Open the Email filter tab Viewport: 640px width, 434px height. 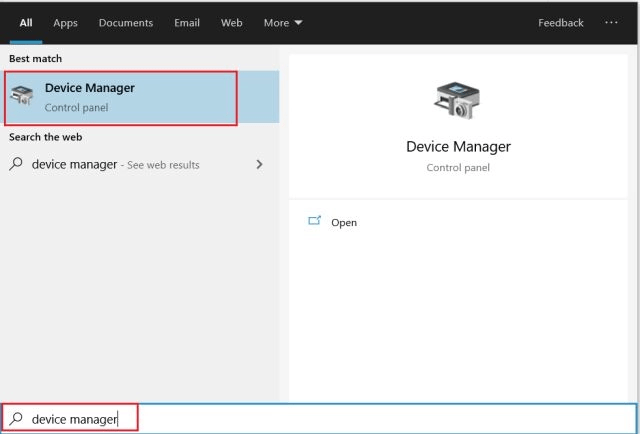(187, 22)
